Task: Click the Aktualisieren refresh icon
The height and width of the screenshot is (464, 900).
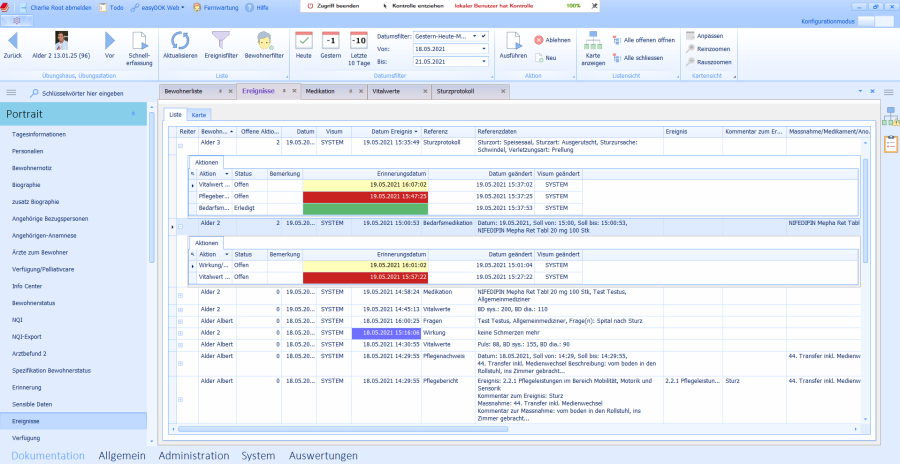Action: [180, 42]
